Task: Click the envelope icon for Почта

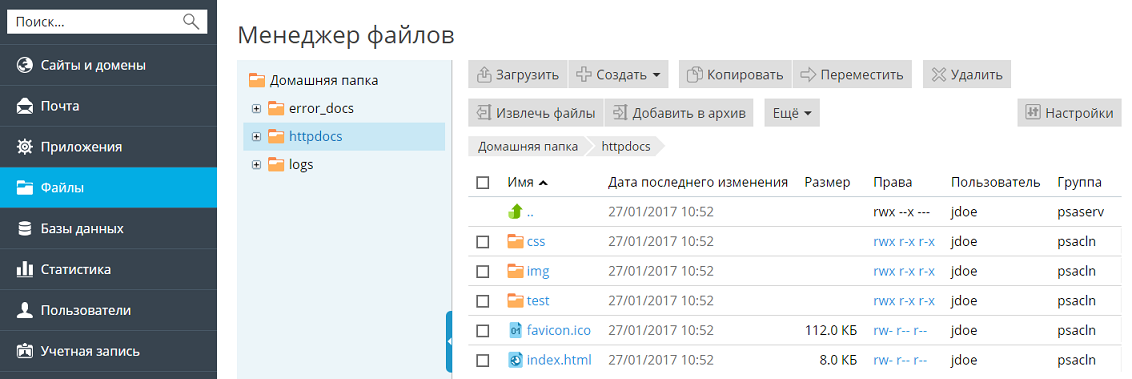Action: pos(25,106)
